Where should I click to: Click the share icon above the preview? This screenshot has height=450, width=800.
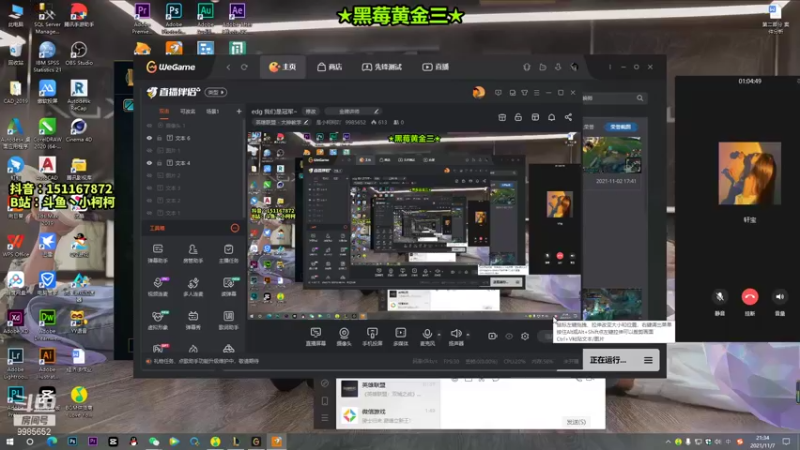tap(568, 117)
